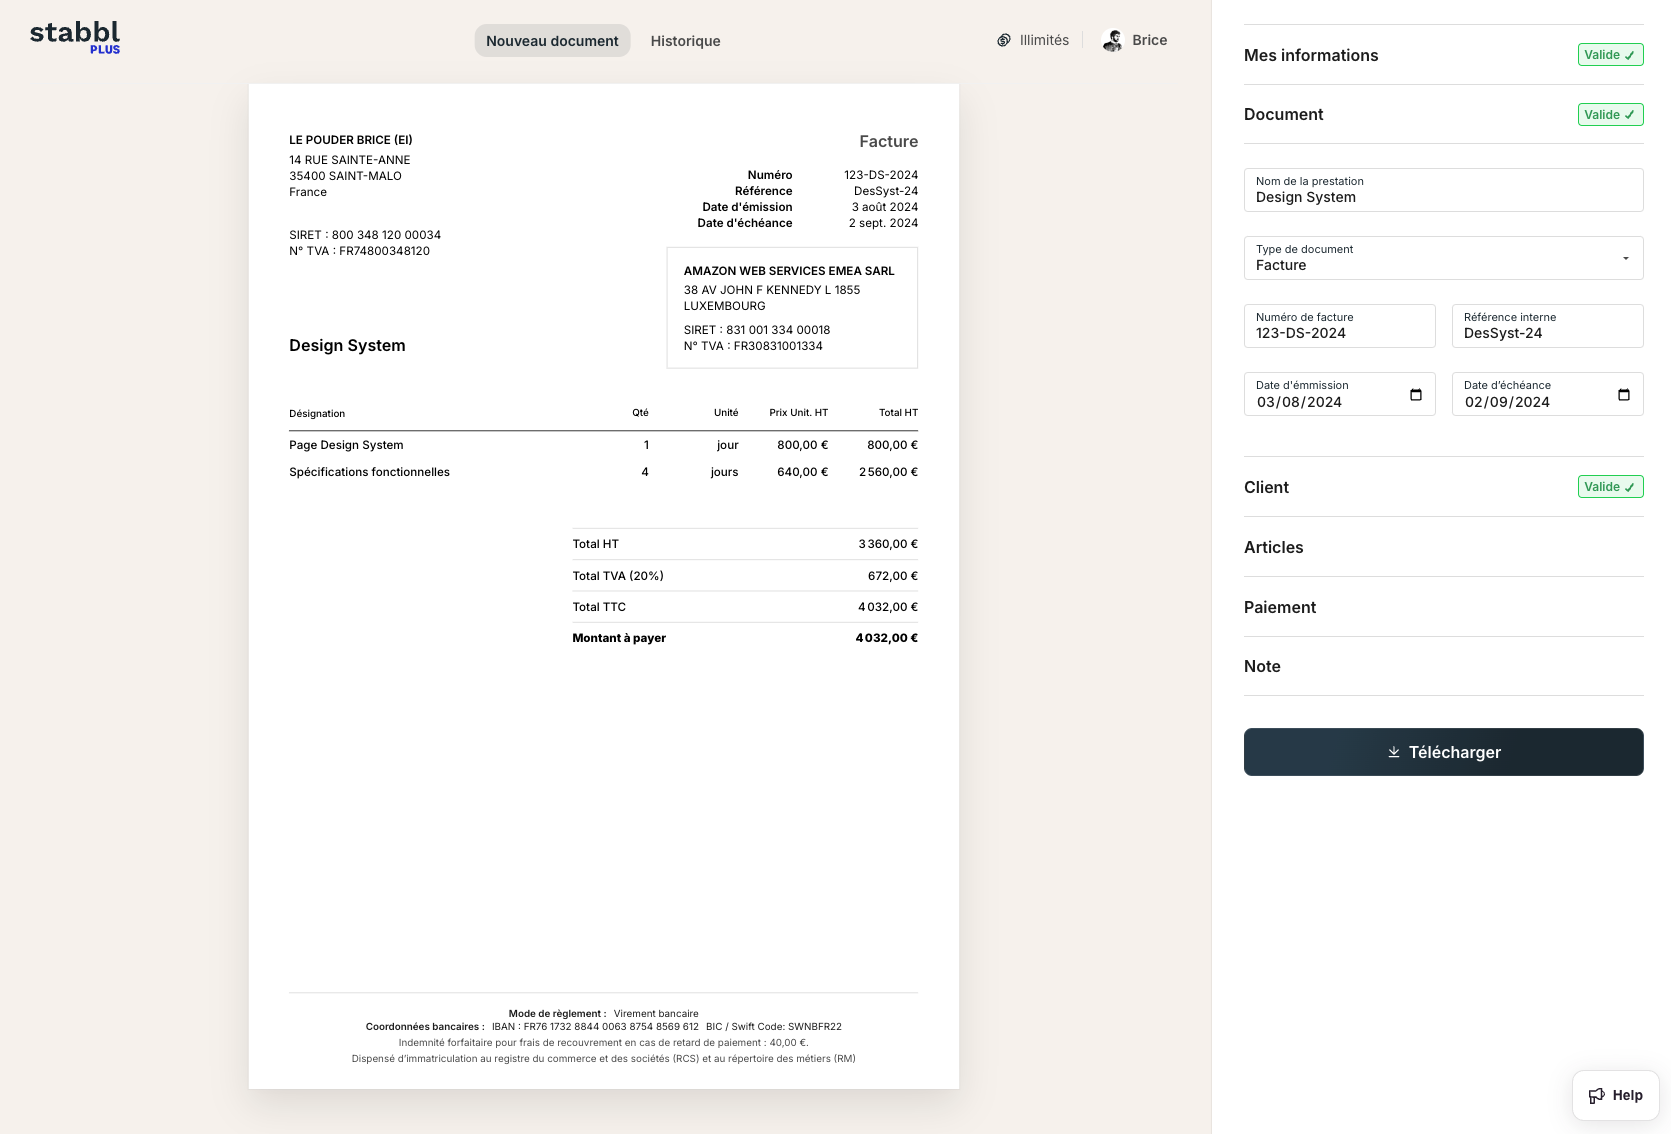
Task: Click the 640,00 € unit price
Action: coord(803,472)
